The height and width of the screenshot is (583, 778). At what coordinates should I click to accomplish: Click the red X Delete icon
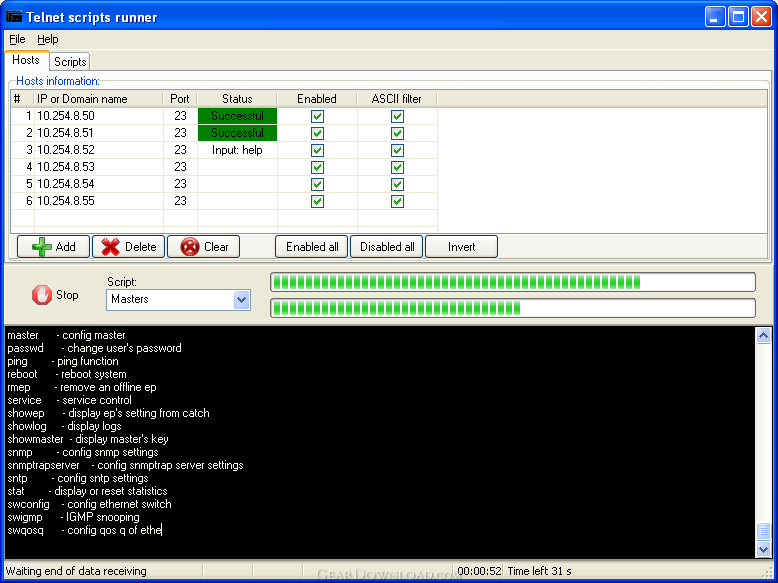tap(110, 247)
